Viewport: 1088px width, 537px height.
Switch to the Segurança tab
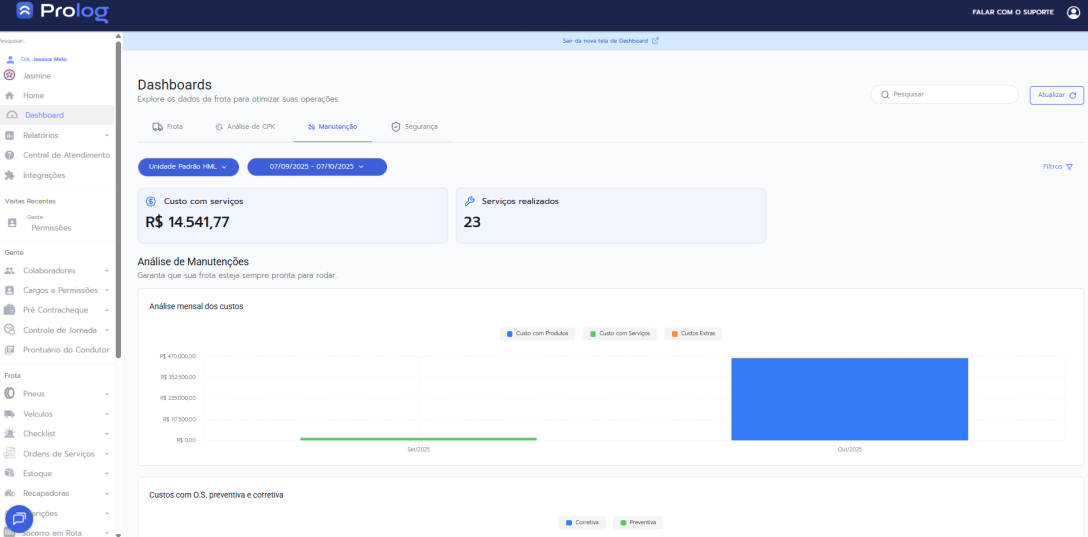point(414,127)
